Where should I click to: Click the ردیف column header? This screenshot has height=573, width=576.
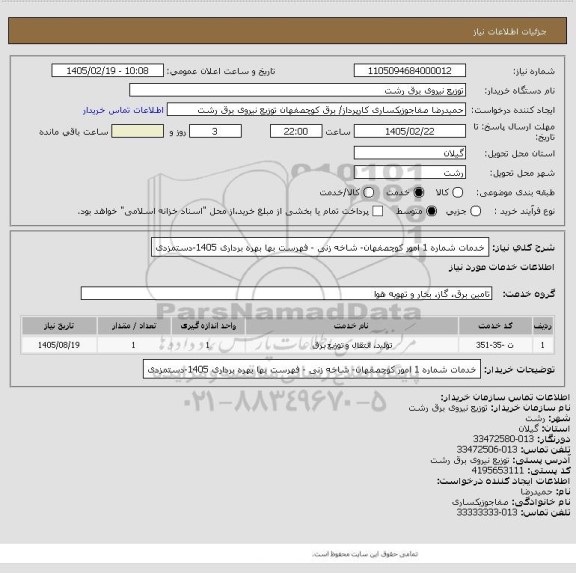point(543,326)
